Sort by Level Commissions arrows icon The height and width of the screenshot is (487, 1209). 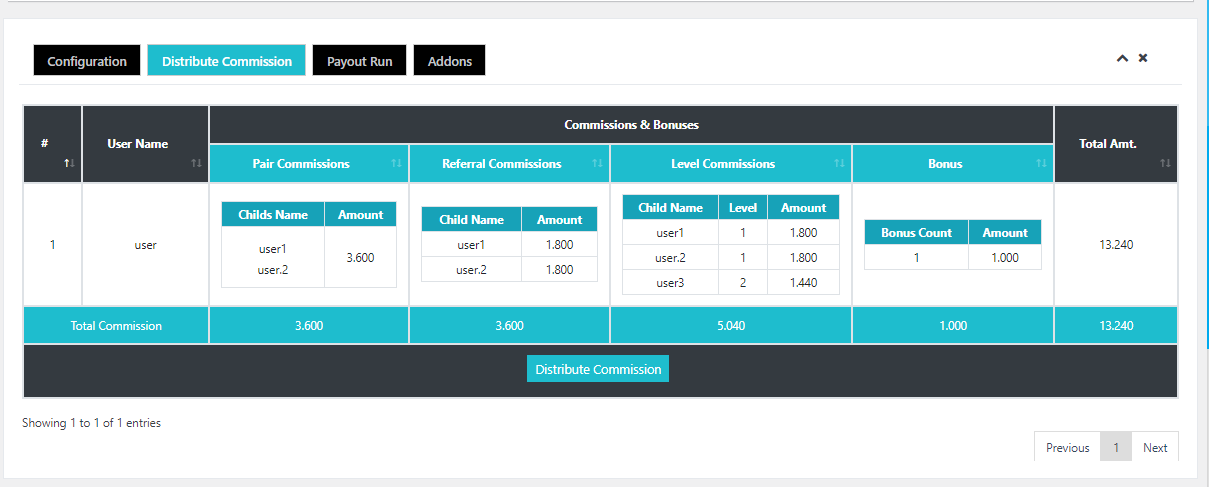pos(839,164)
